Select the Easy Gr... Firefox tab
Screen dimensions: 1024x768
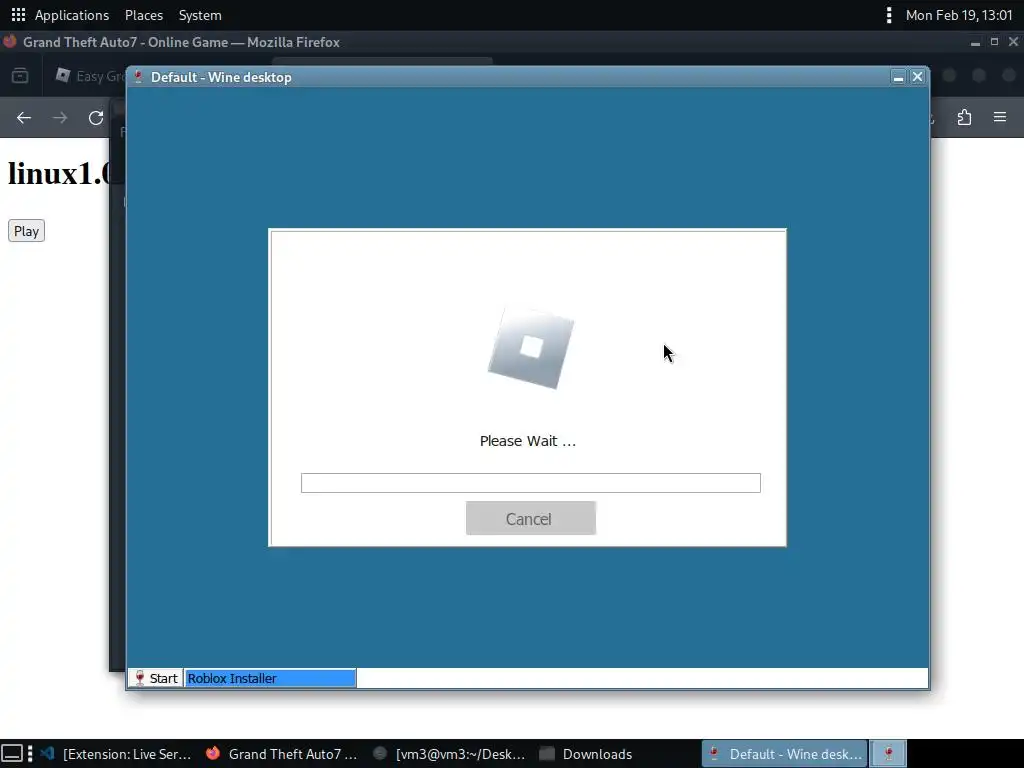(90, 76)
